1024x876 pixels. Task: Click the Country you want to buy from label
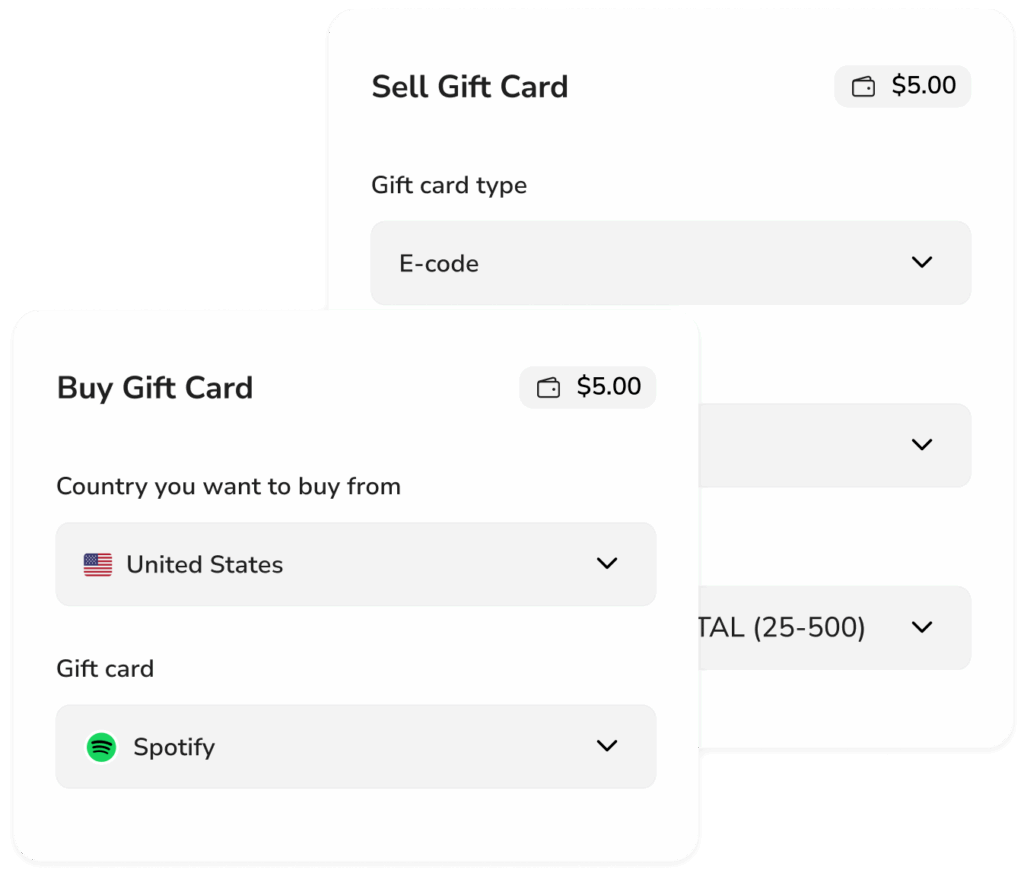pyautogui.click(x=228, y=487)
